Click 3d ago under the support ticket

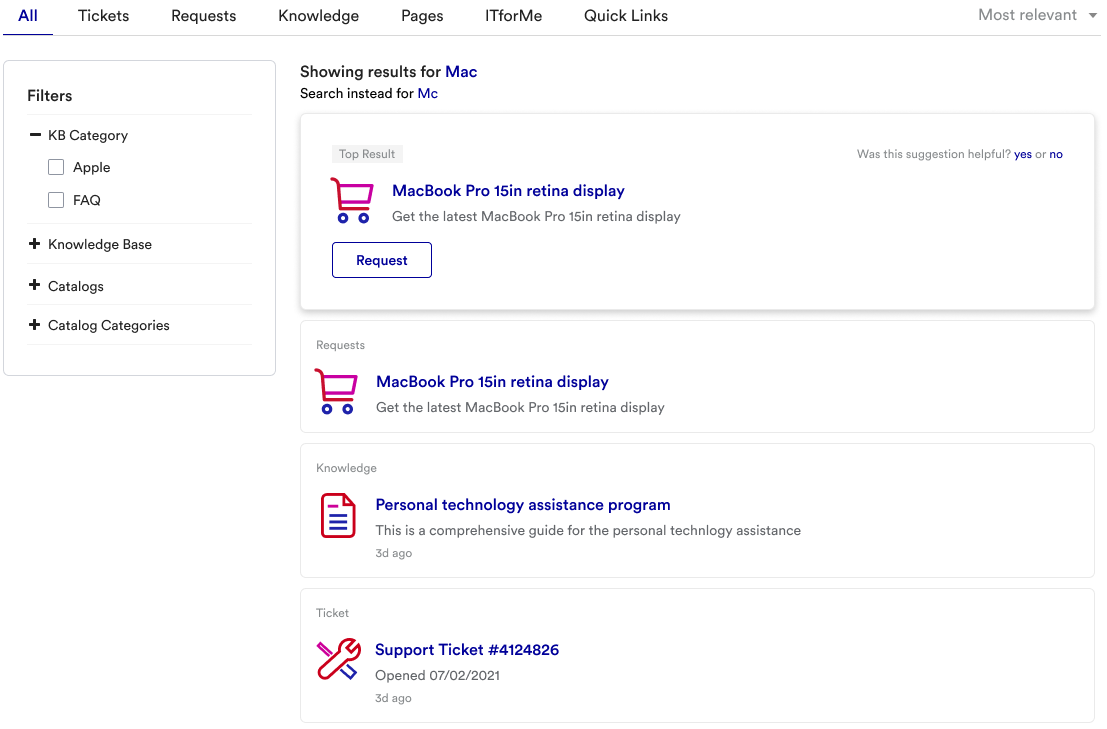pos(393,698)
